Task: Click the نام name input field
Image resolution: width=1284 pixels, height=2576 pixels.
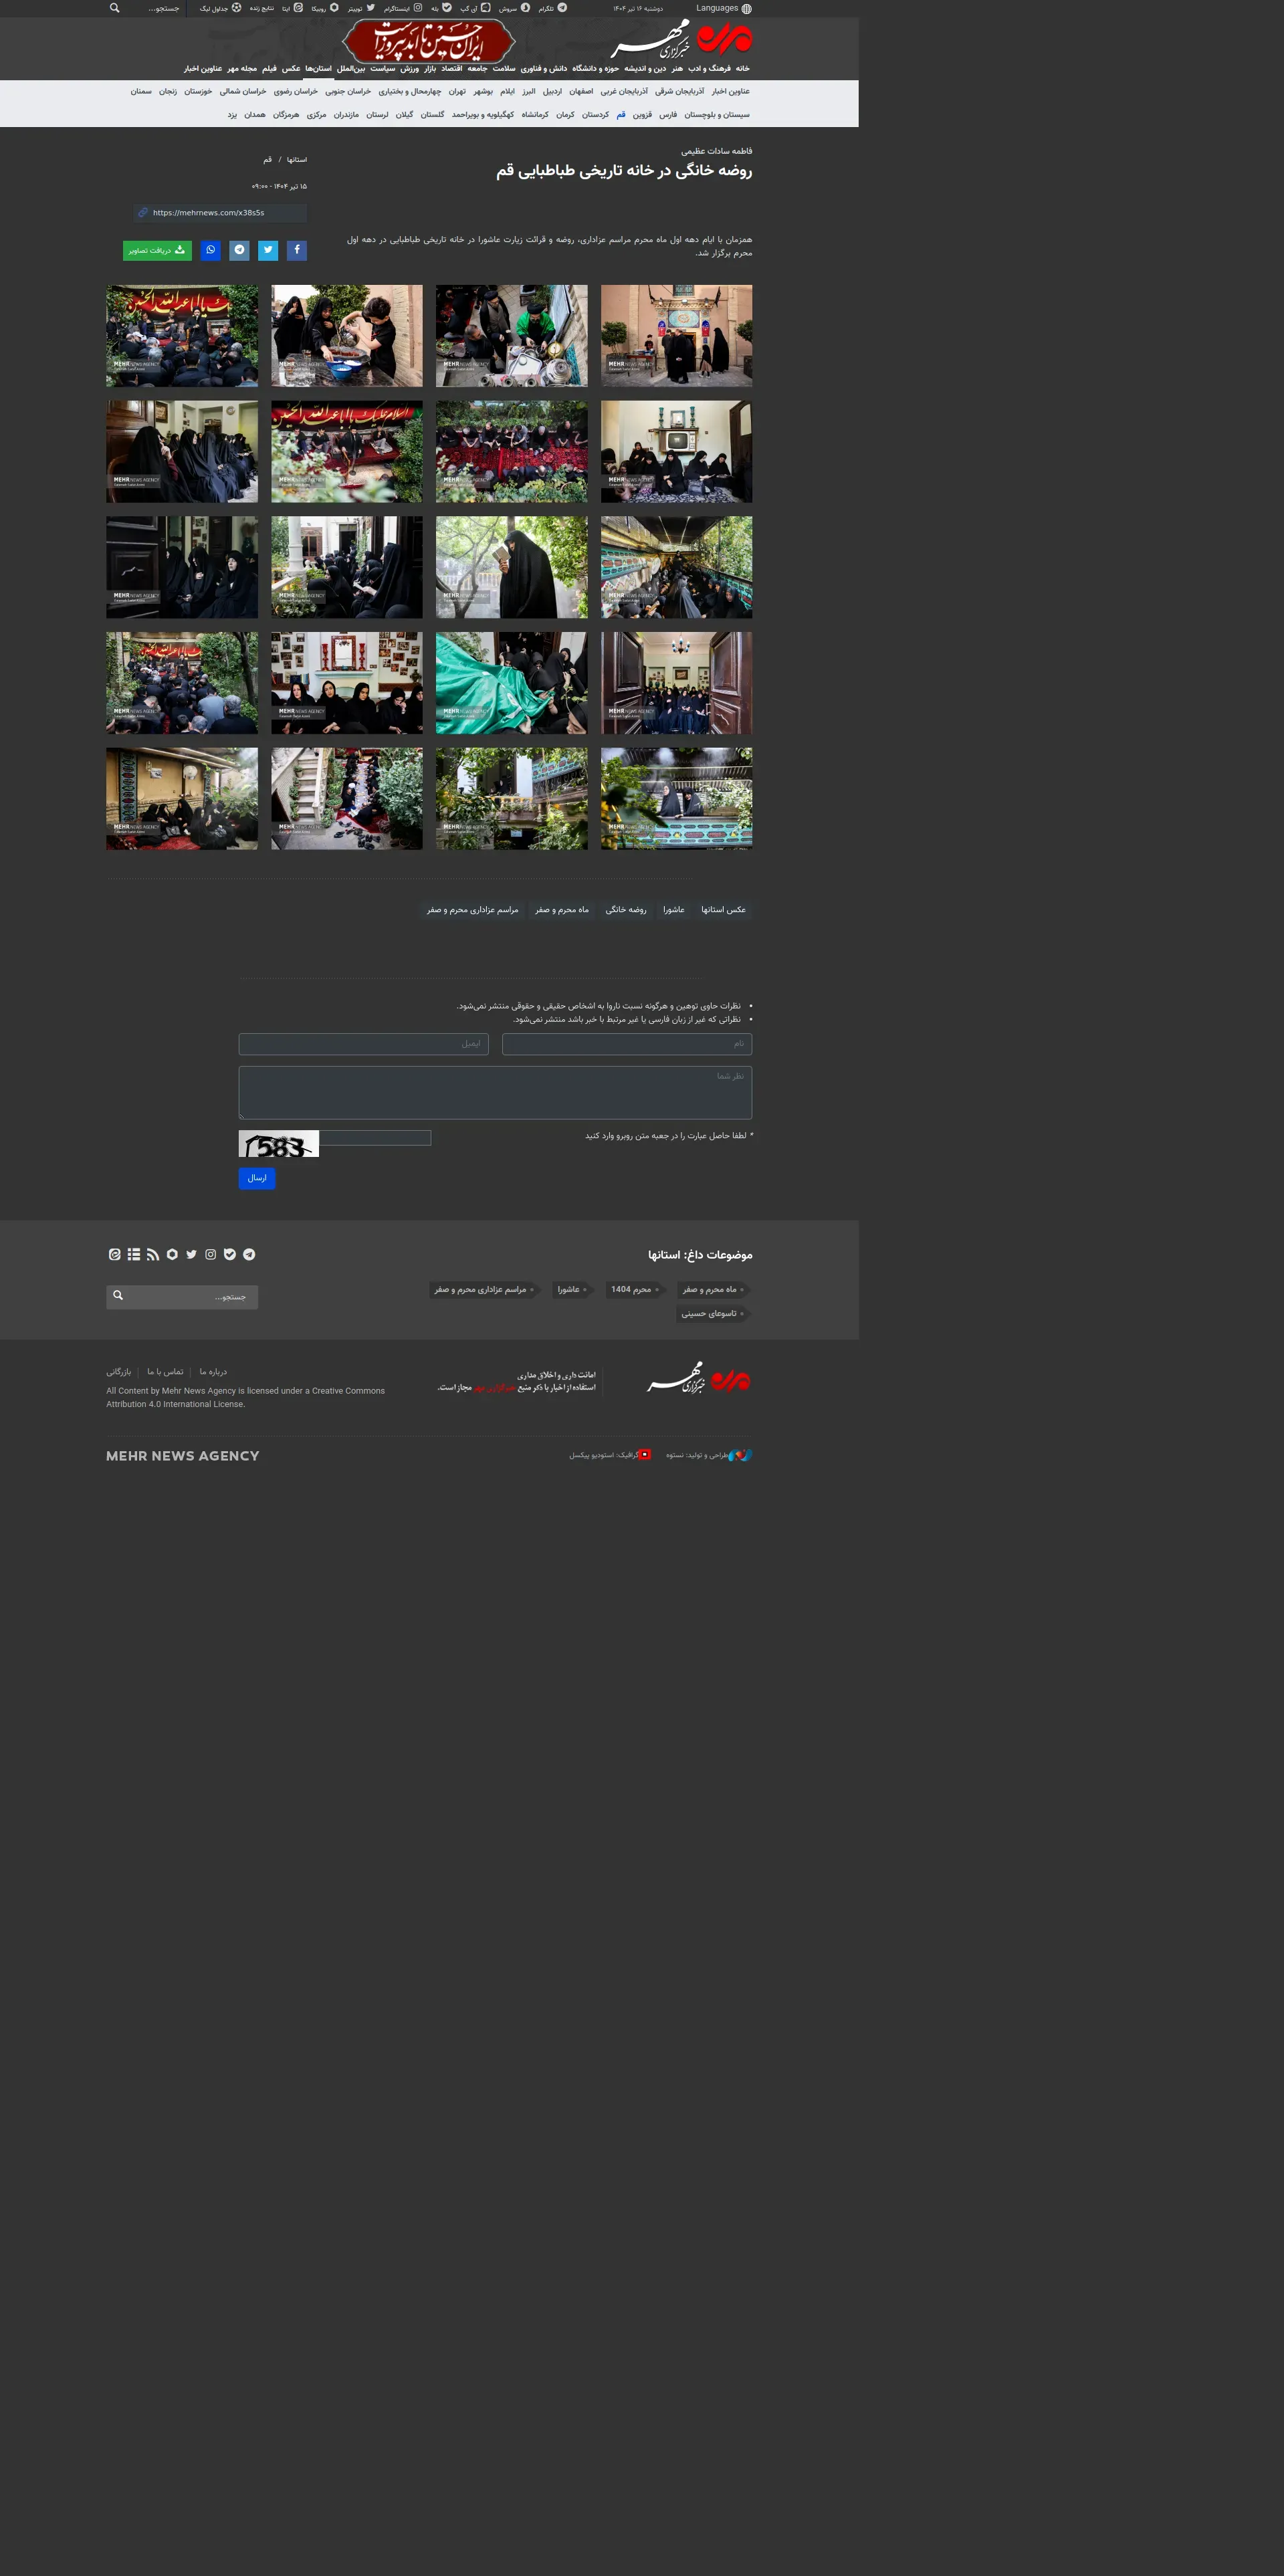Action: coord(627,1044)
